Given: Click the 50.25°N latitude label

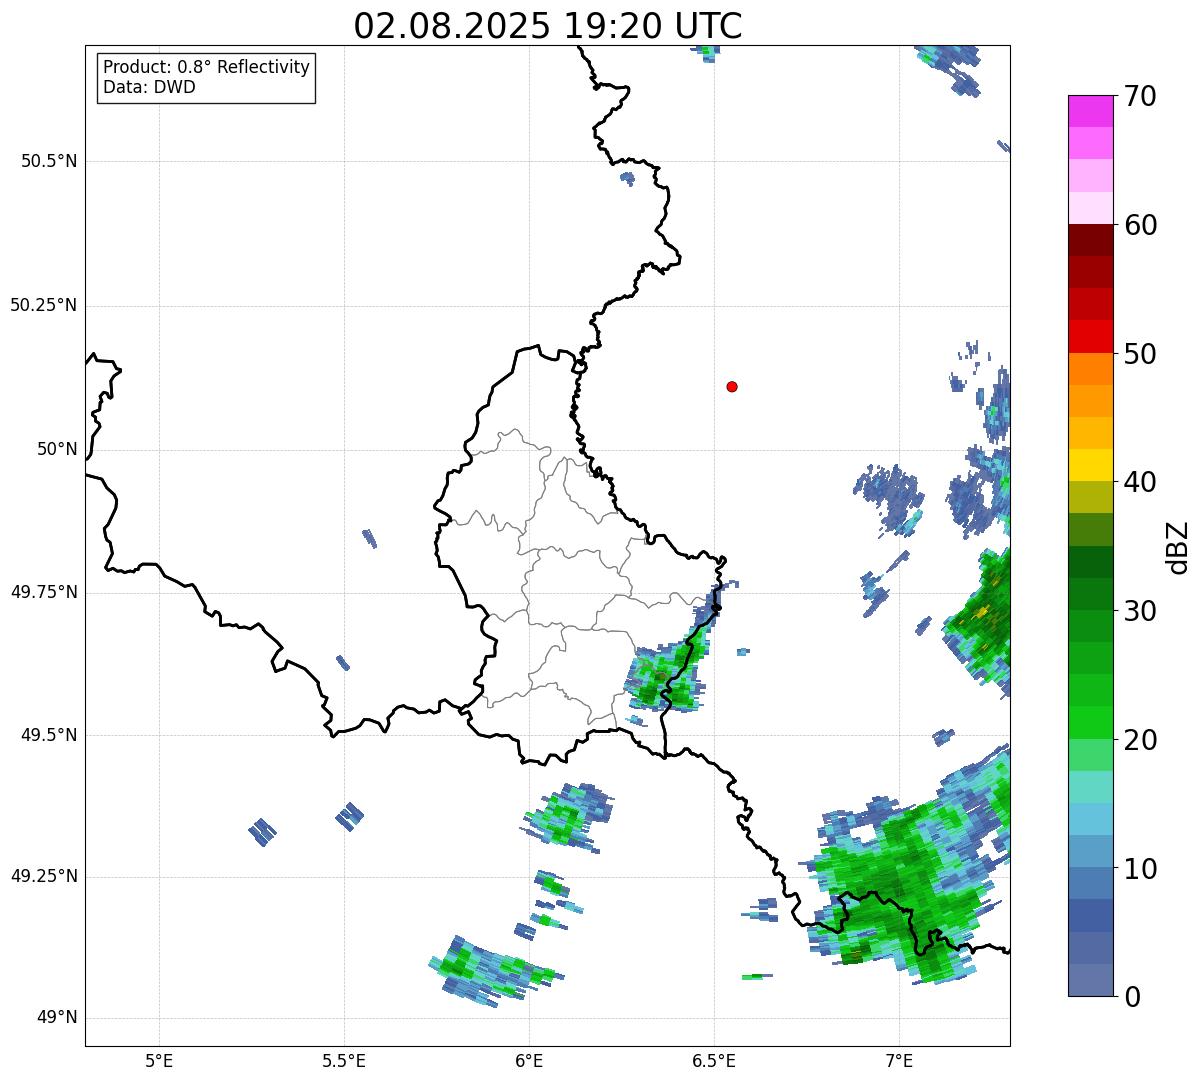Looking at the screenshot, I should click(43, 305).
